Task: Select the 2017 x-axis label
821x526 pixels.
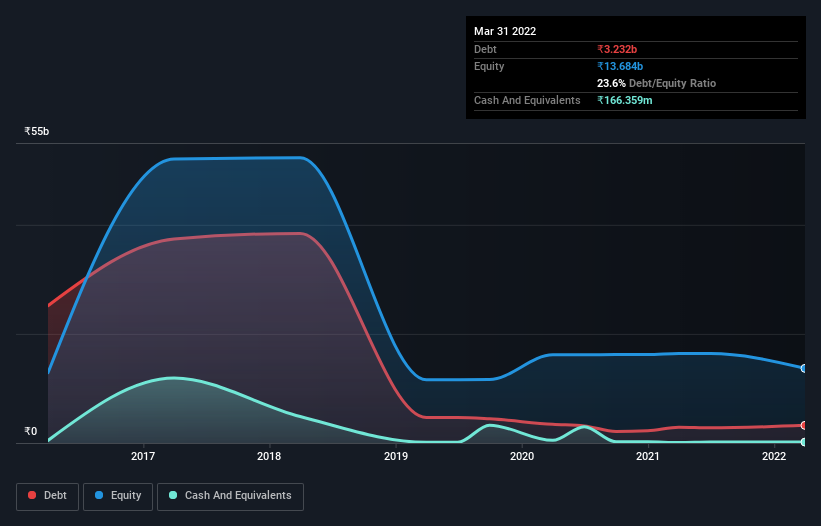Action: pyautogui.click(x=143, y=456)
